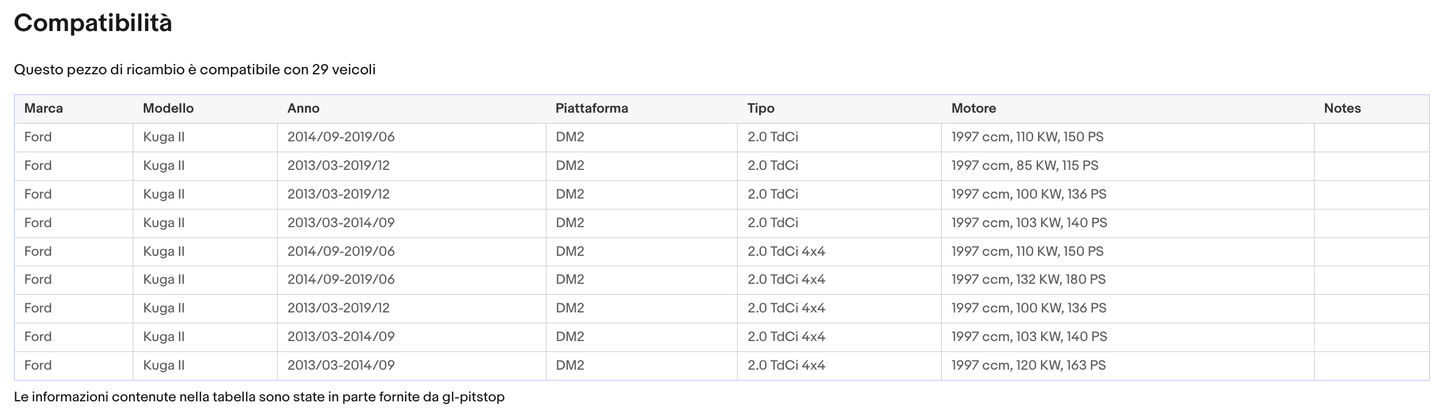1445x419 pixels.
Task: Select the Motore column header
Action: (x=973, y=108)
